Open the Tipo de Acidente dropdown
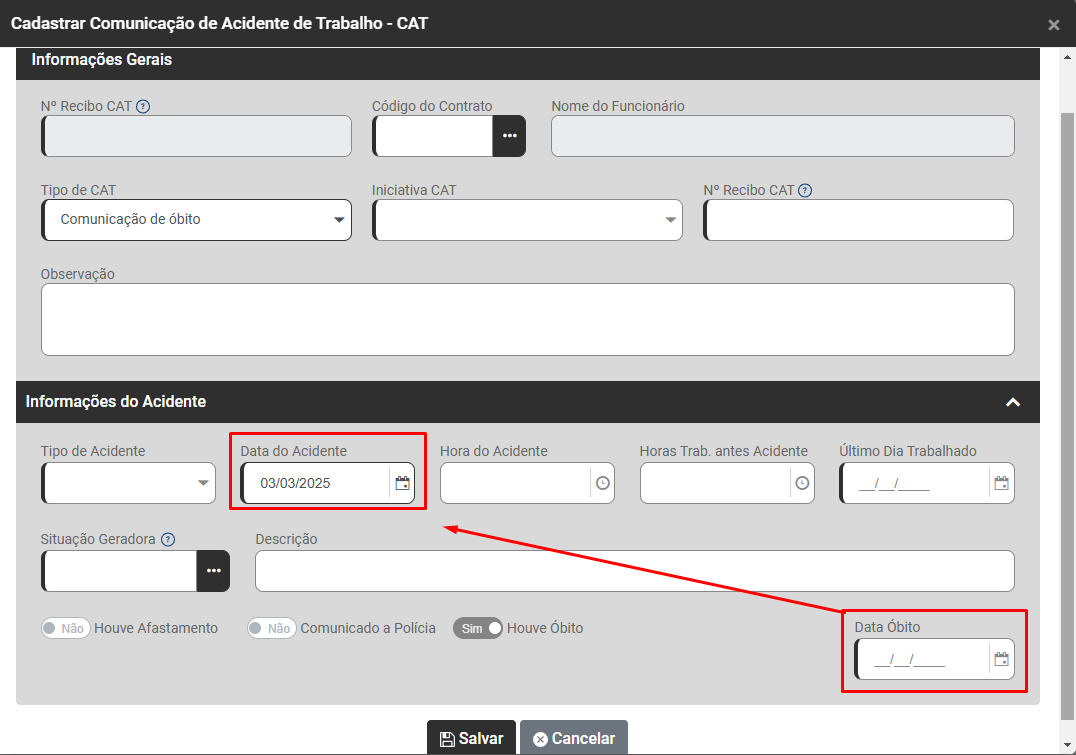 pos(128,483)
